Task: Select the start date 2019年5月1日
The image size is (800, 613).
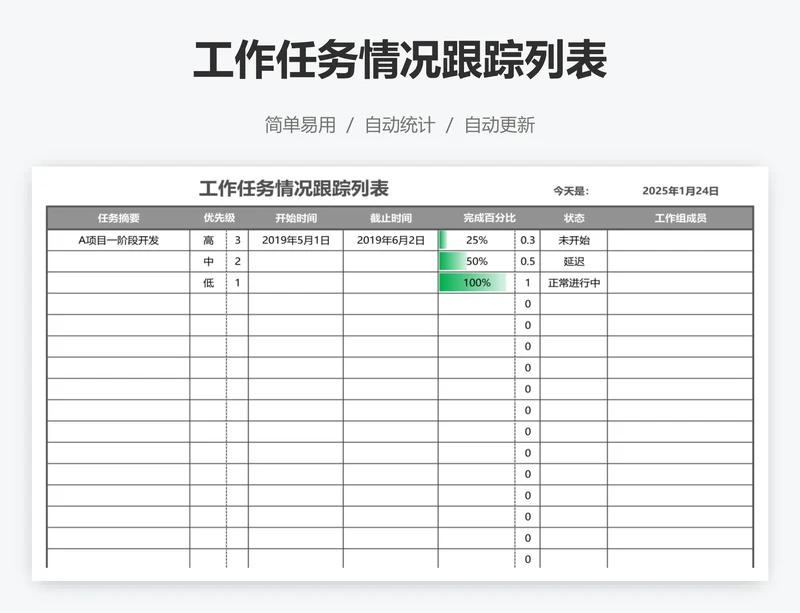Action: (296, 240)
